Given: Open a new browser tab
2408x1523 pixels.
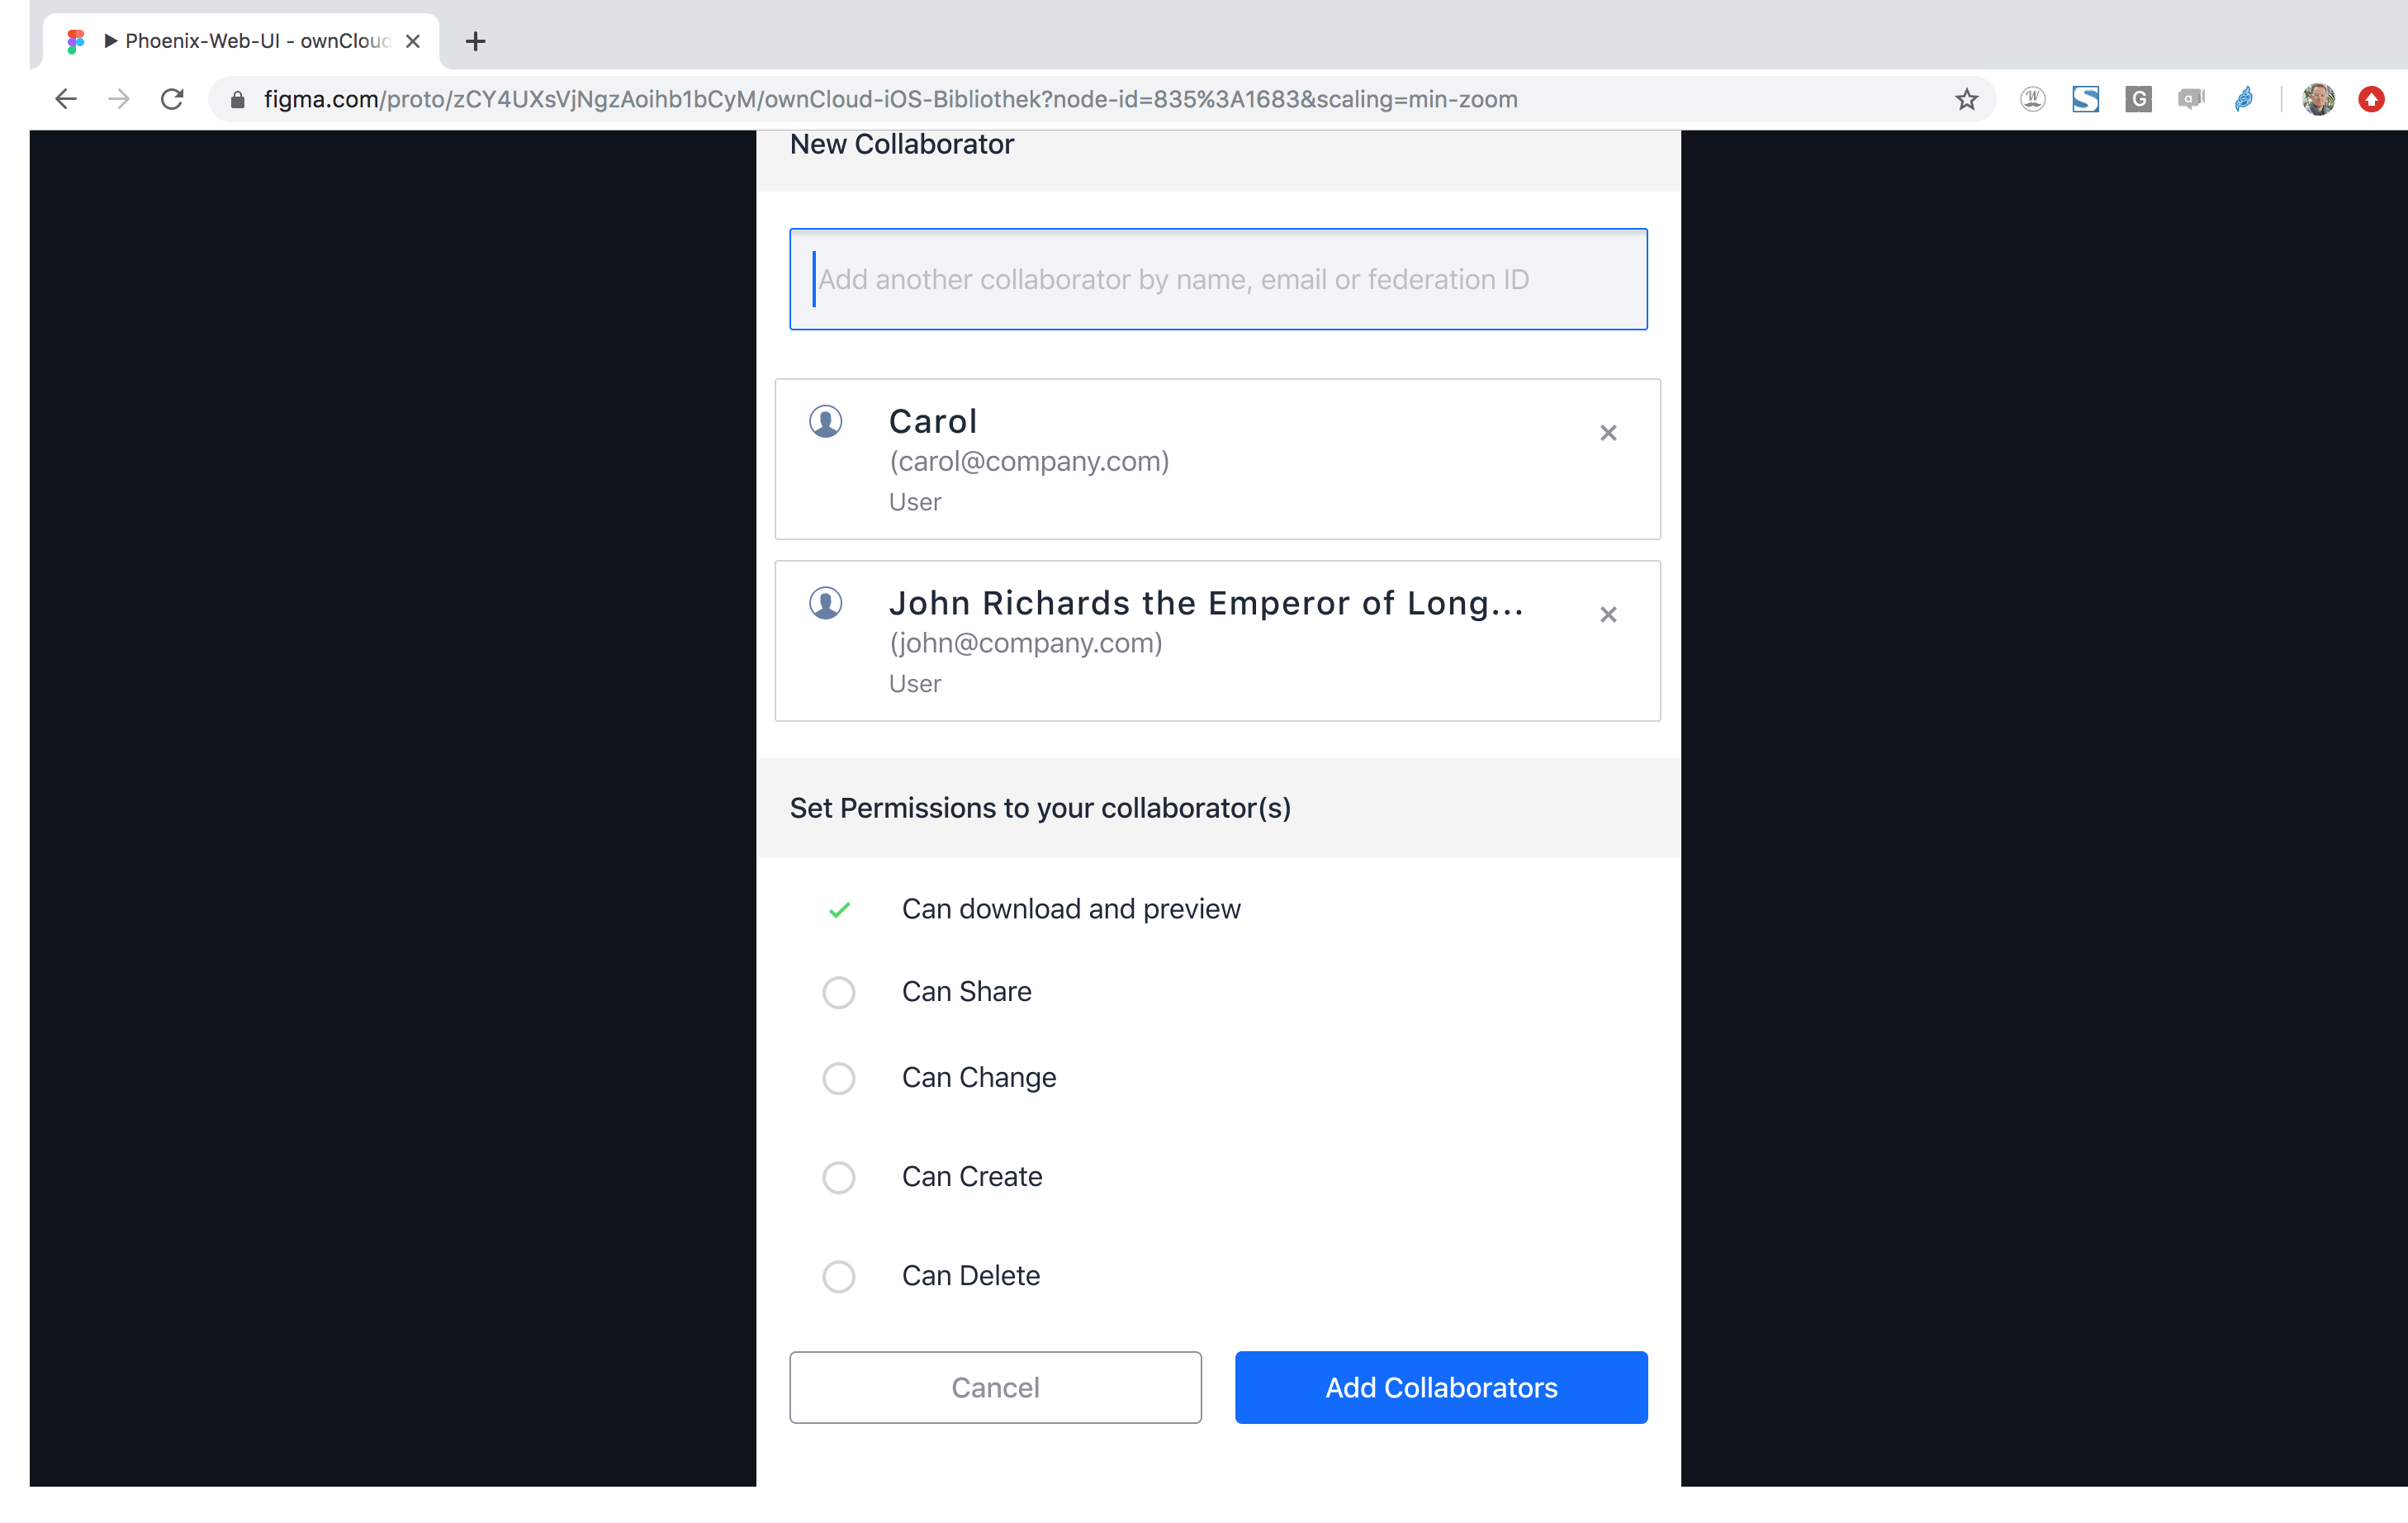Looking at the screenshot, I should (475, 41).
